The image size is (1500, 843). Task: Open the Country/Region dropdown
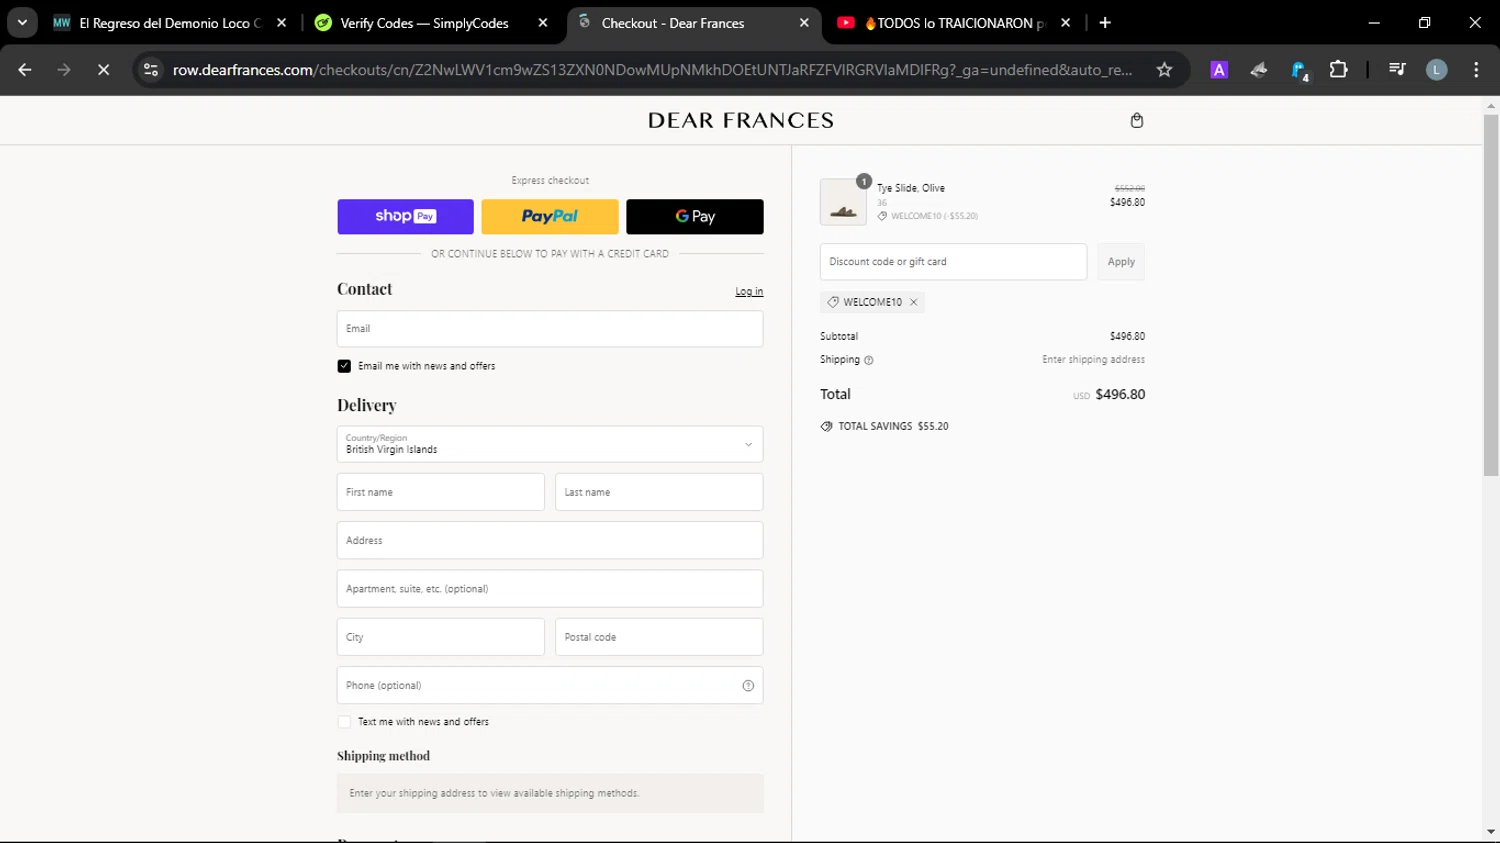coord(550,444)
